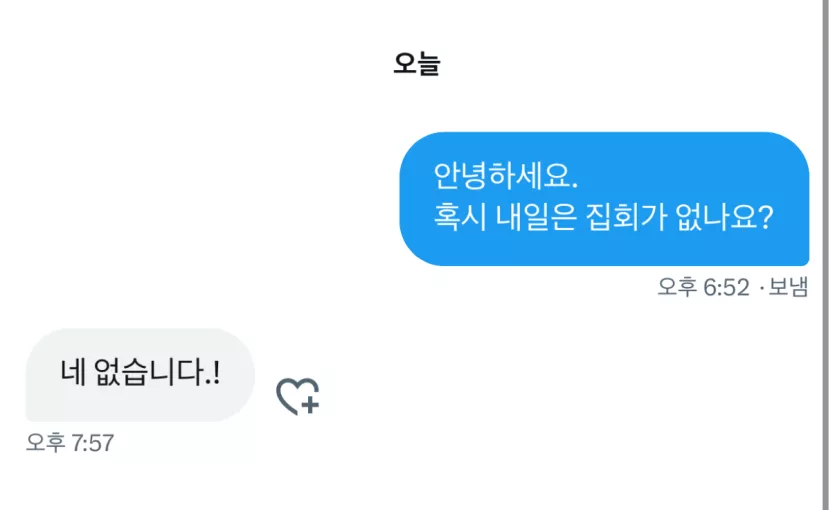Click the word "집회가" in sent message
Screen dimensions: 835x510
626,217
